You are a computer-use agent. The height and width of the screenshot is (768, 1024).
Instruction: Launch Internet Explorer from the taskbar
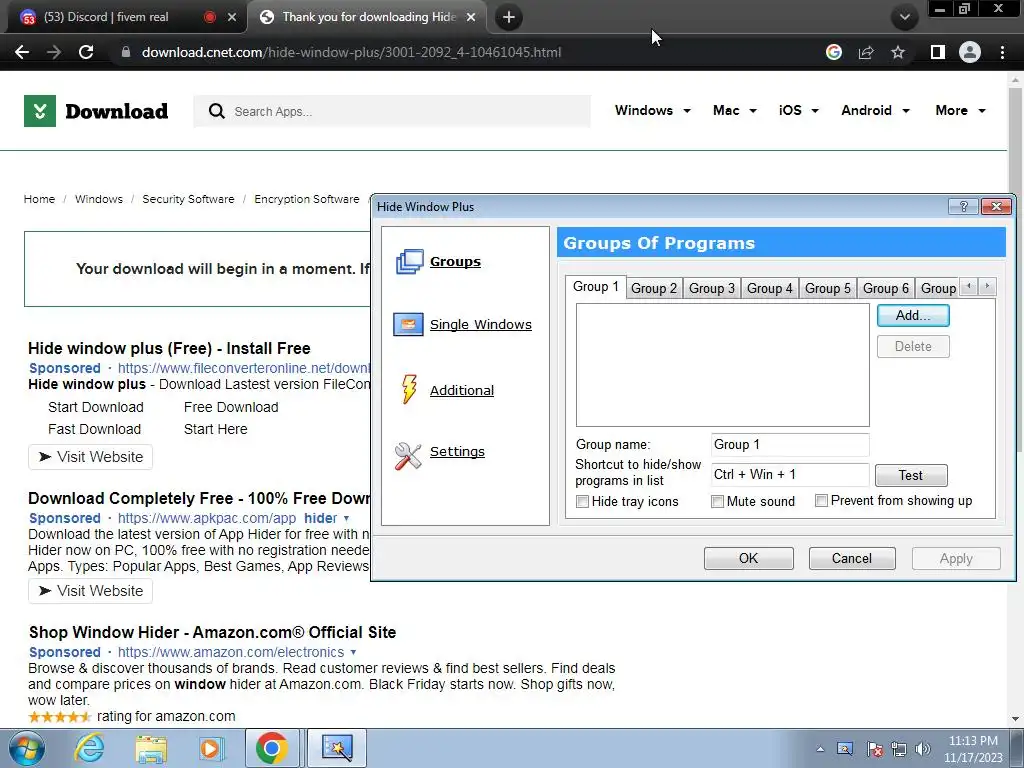(89, 748)
